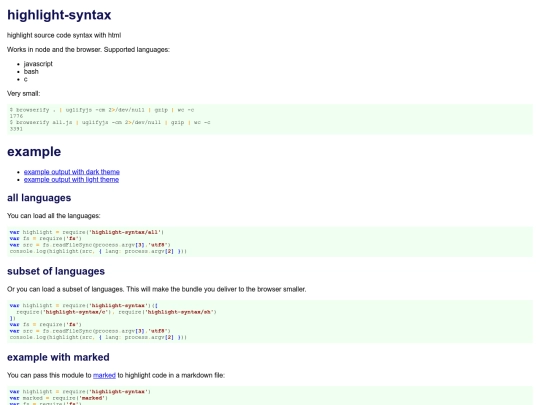
Task: Open the example output with dark theme link
Action: coord(72,172)
